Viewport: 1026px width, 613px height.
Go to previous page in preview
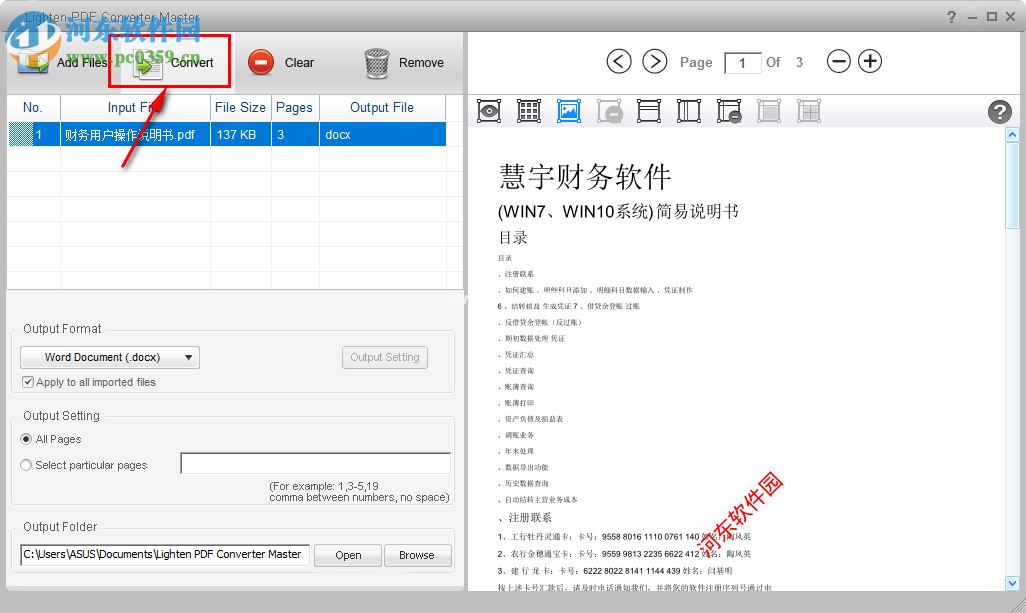(618, 61)
